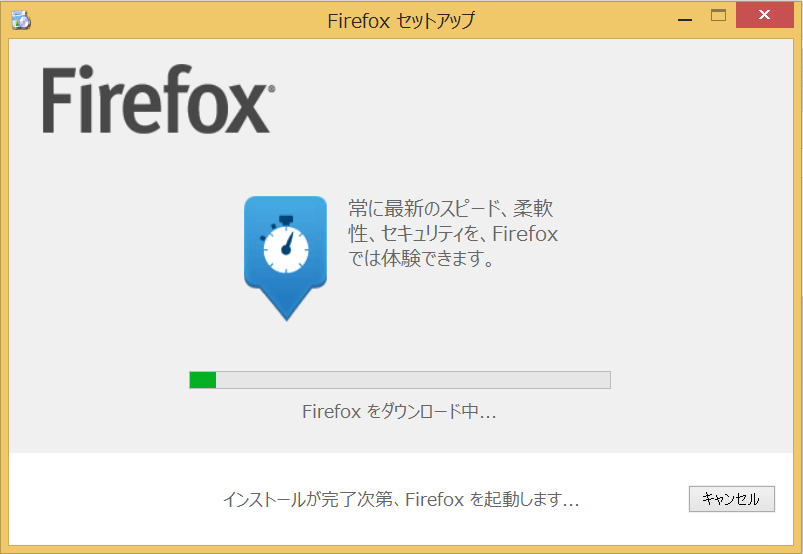Screen dimensions: 803x554
Task: Click the white footer area left of message
Action: point(113,499)
